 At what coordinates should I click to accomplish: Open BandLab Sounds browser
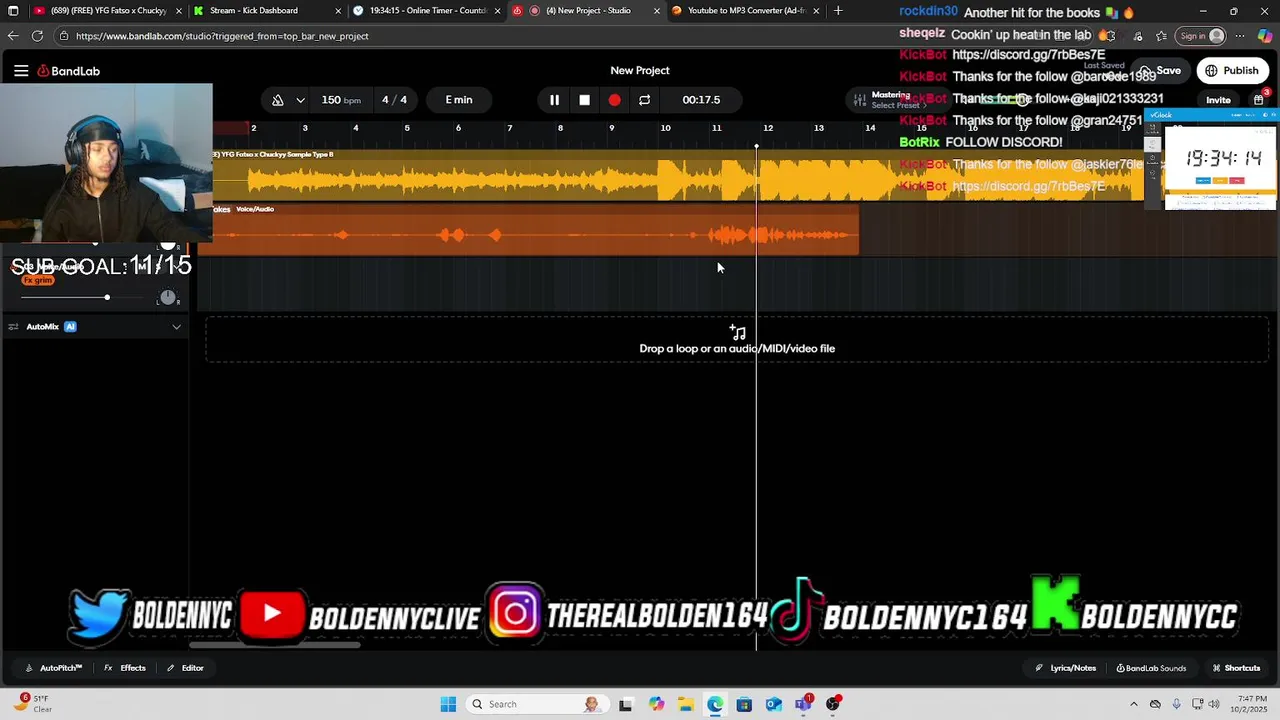[1151, 668]
